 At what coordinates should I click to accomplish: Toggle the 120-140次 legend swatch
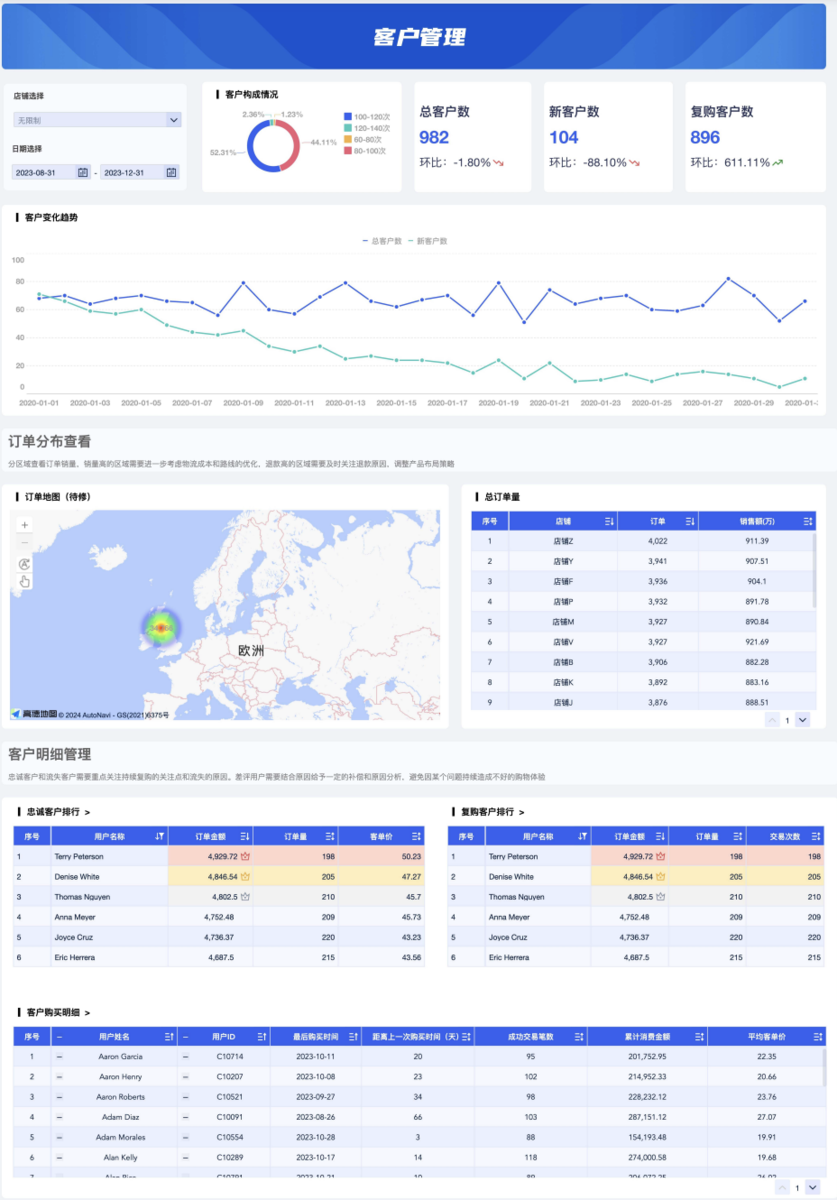(x=347, y=128)
